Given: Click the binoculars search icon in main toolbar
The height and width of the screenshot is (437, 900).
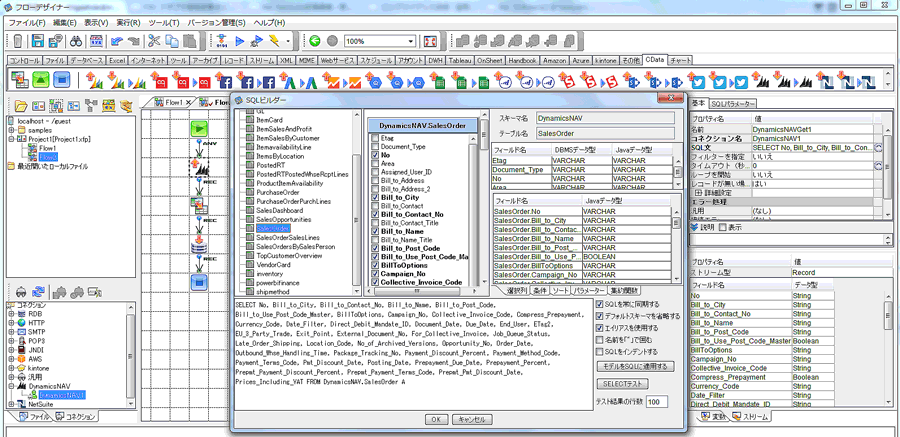Looking at the screenshot, I should coord(77,41).
